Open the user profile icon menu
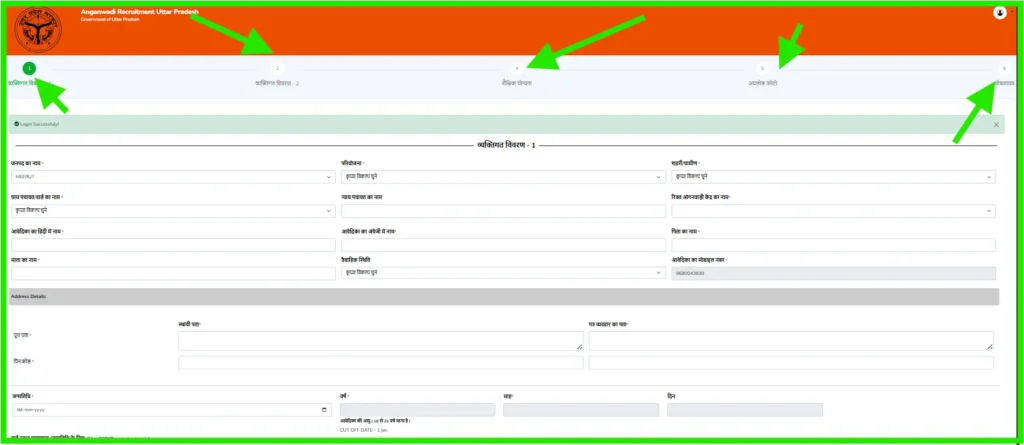Viewport: 1024px width, 445px height. [999, 12]
